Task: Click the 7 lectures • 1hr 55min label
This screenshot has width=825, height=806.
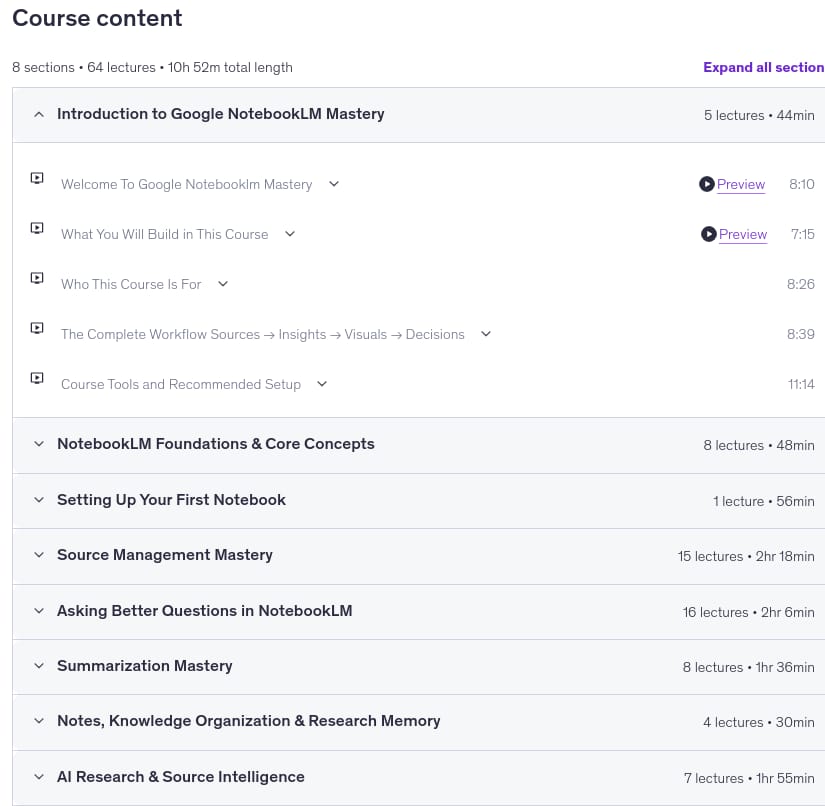Action: (x=749, y=778)
